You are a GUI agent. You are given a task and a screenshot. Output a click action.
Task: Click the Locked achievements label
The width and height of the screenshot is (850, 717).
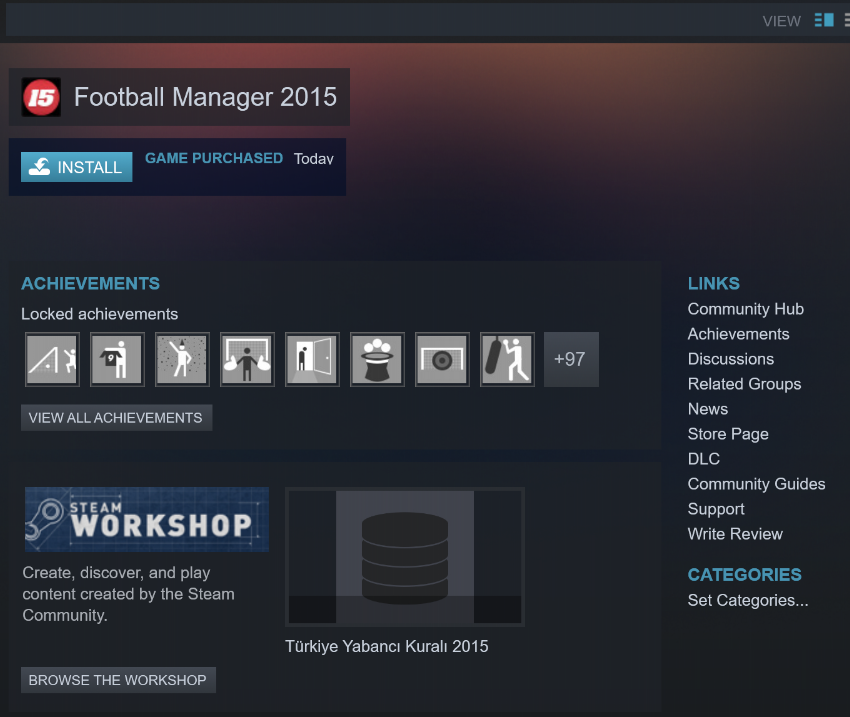click(99, 314)
